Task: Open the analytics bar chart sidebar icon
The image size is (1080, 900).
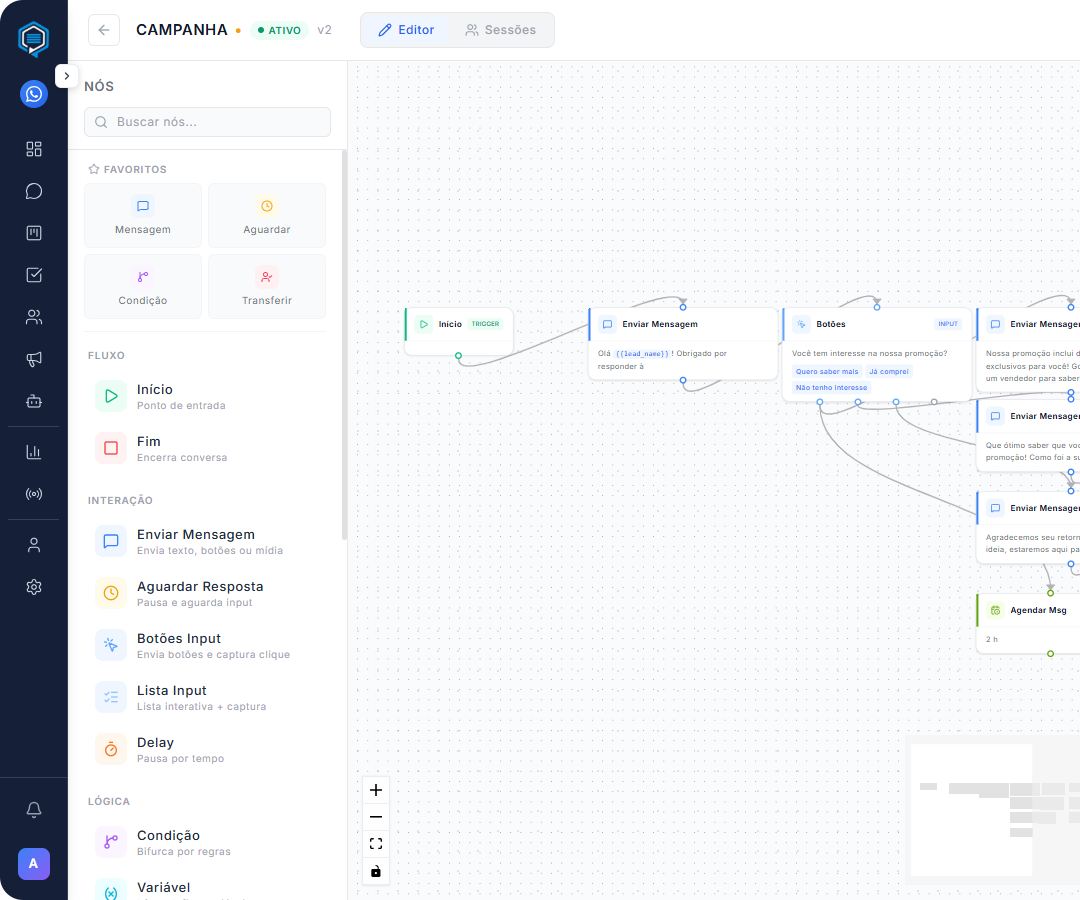Action: pos(34,452)
